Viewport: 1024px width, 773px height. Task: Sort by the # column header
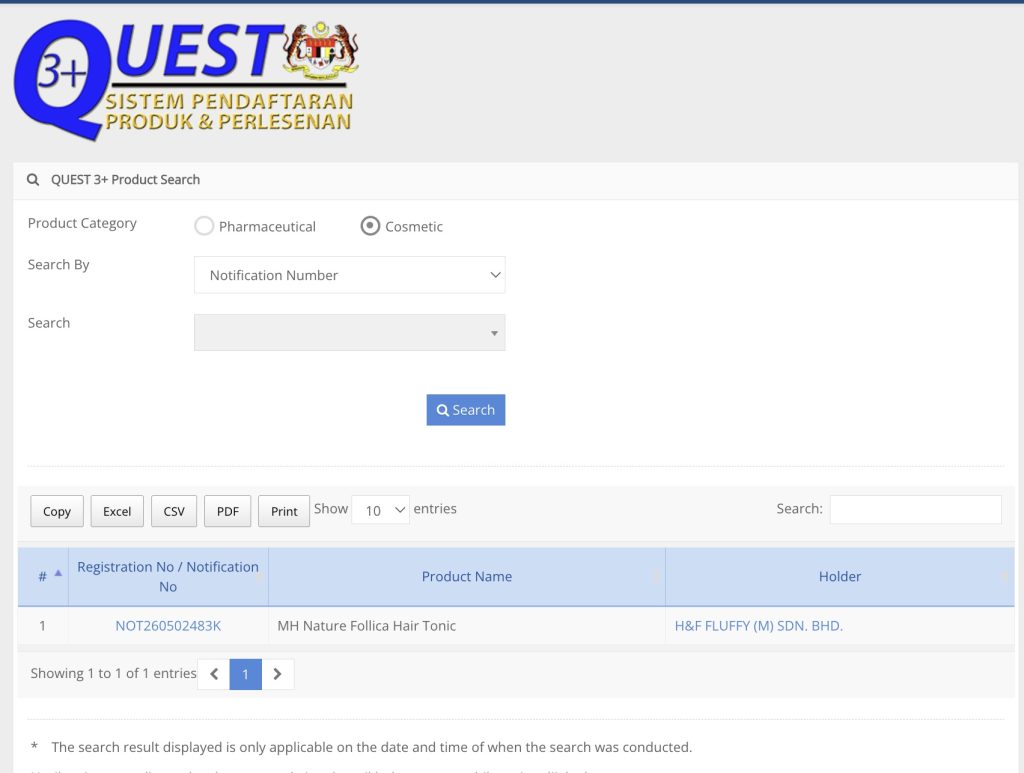[43, 576]
